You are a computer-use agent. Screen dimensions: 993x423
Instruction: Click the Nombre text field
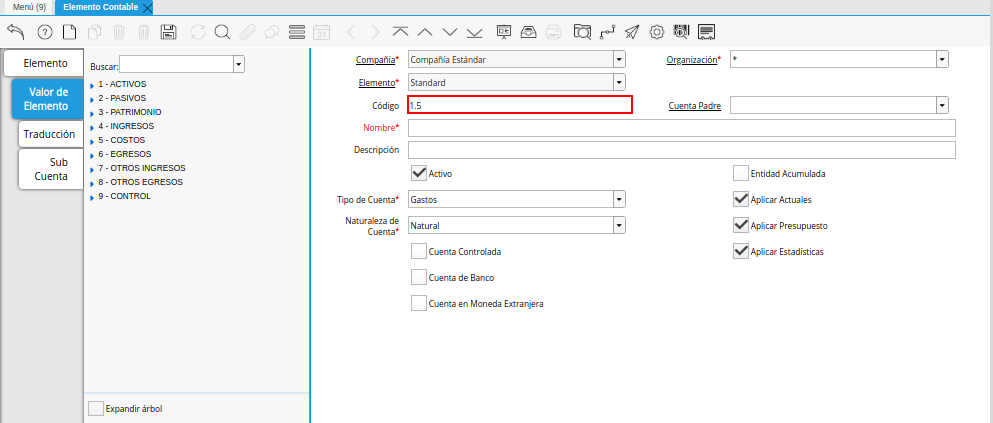pyautogui.click(x=681, y=128)
